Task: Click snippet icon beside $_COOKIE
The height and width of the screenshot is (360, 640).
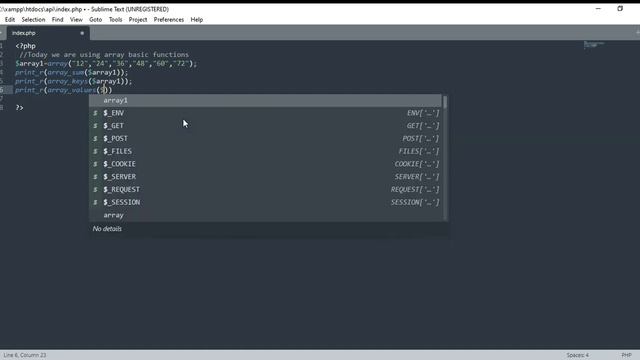Action: click(x=96, y=164)
